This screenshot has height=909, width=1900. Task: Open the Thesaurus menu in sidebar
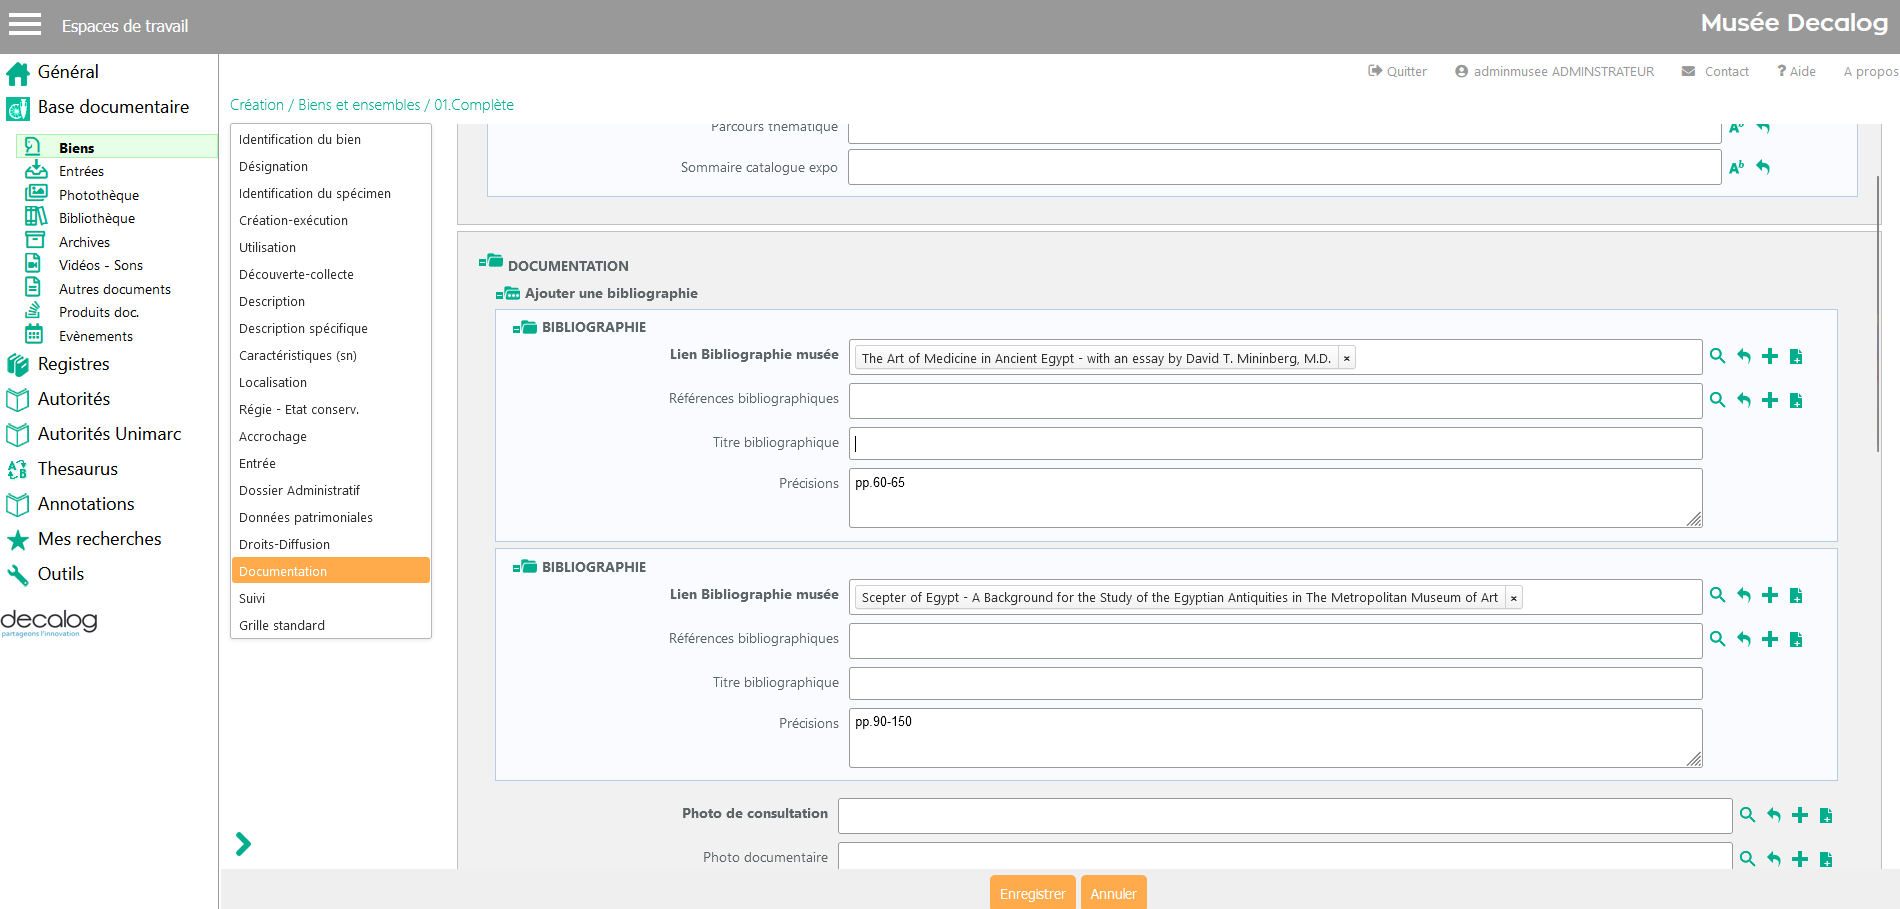pos(77,469)
